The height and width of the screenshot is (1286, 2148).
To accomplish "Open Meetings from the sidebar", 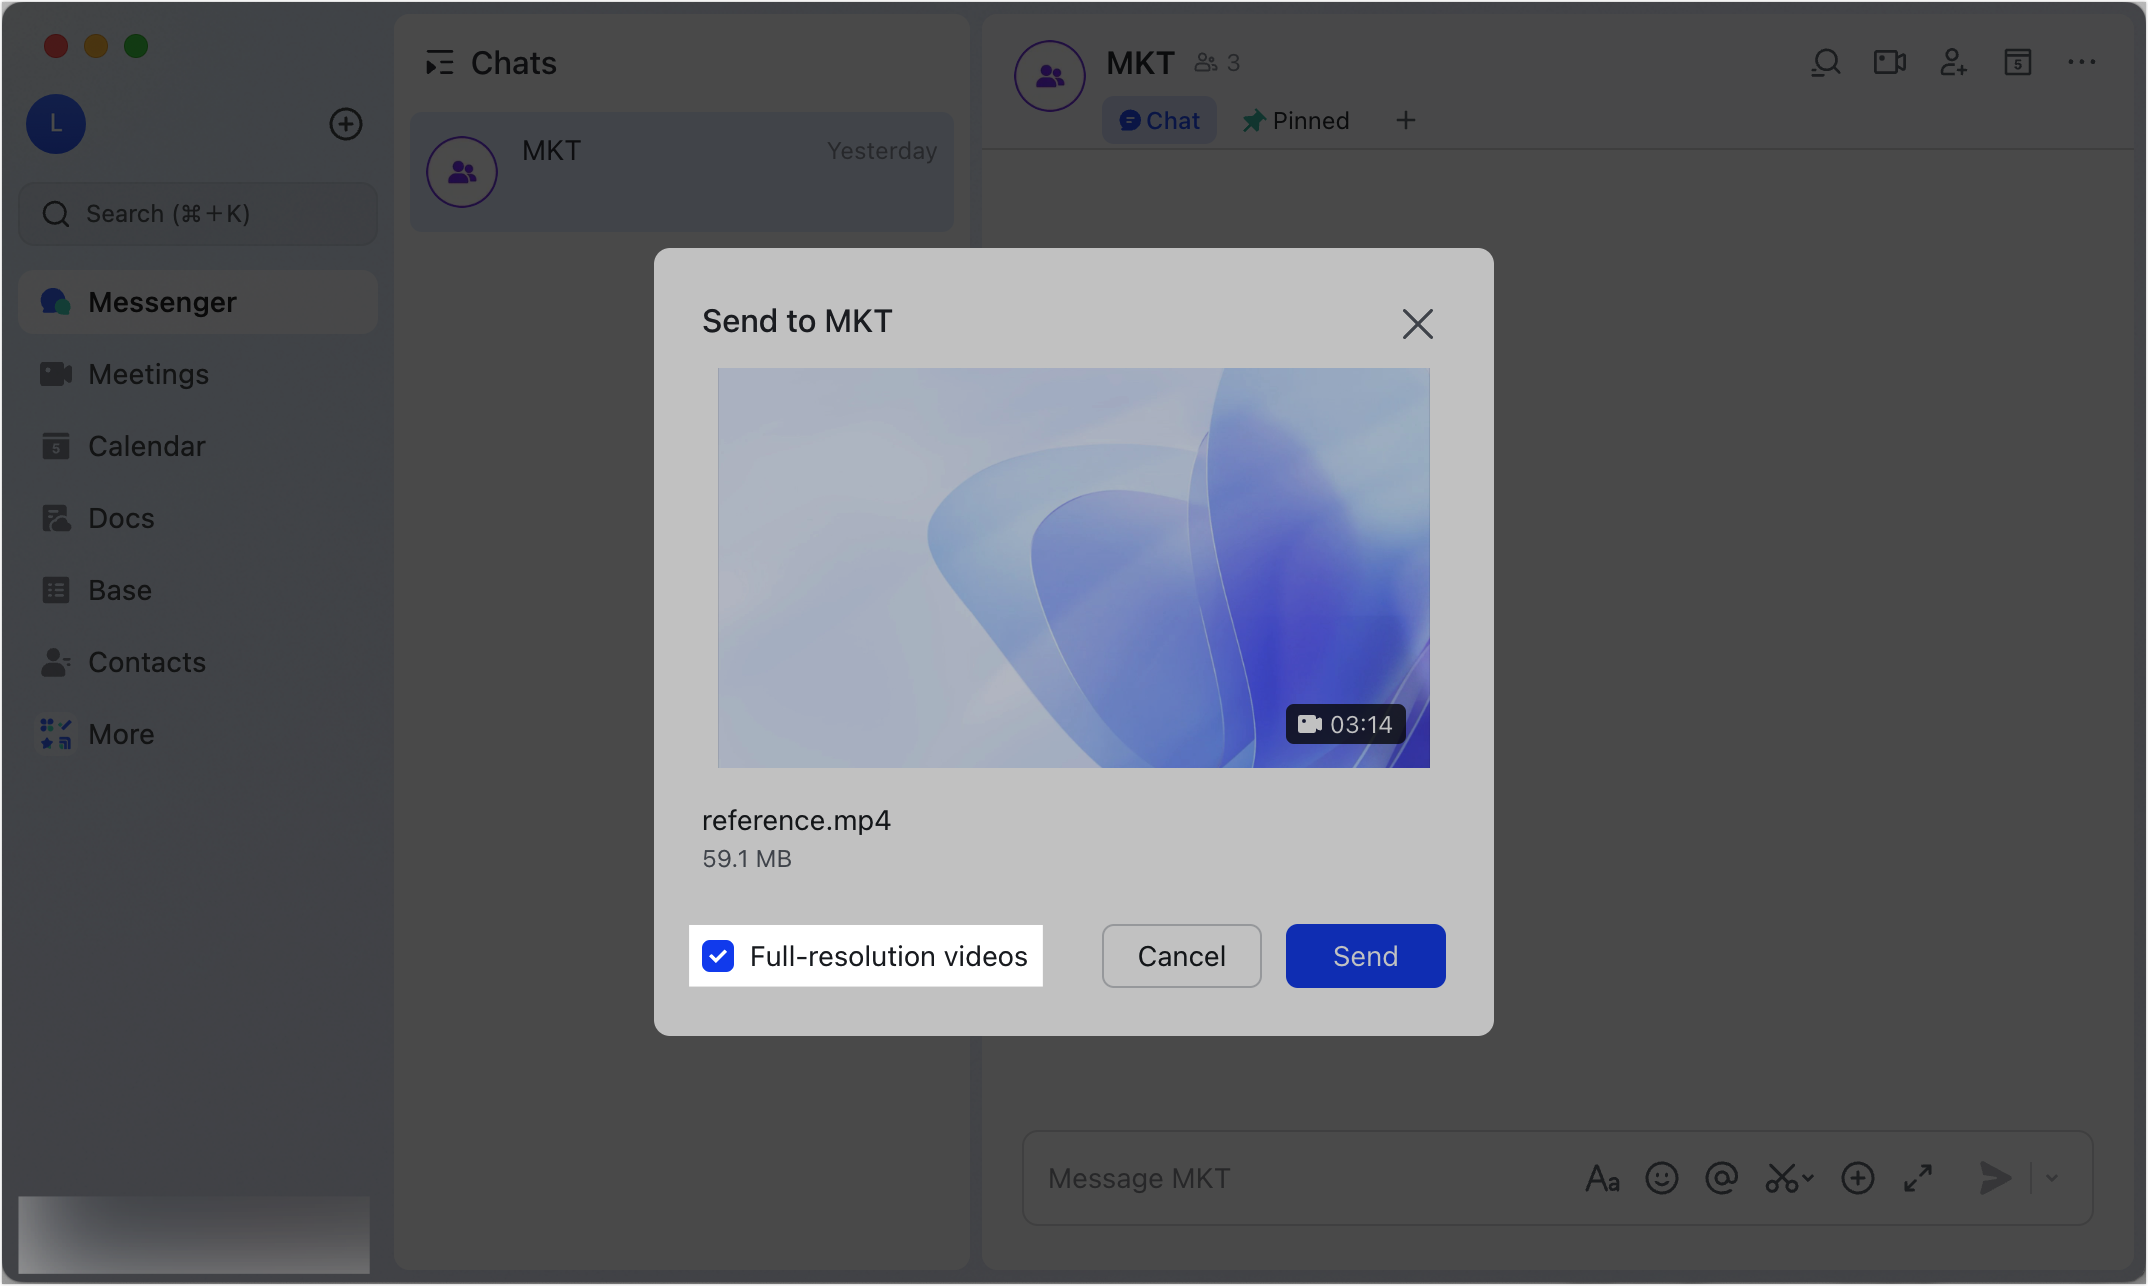I will tap(197, 374).
